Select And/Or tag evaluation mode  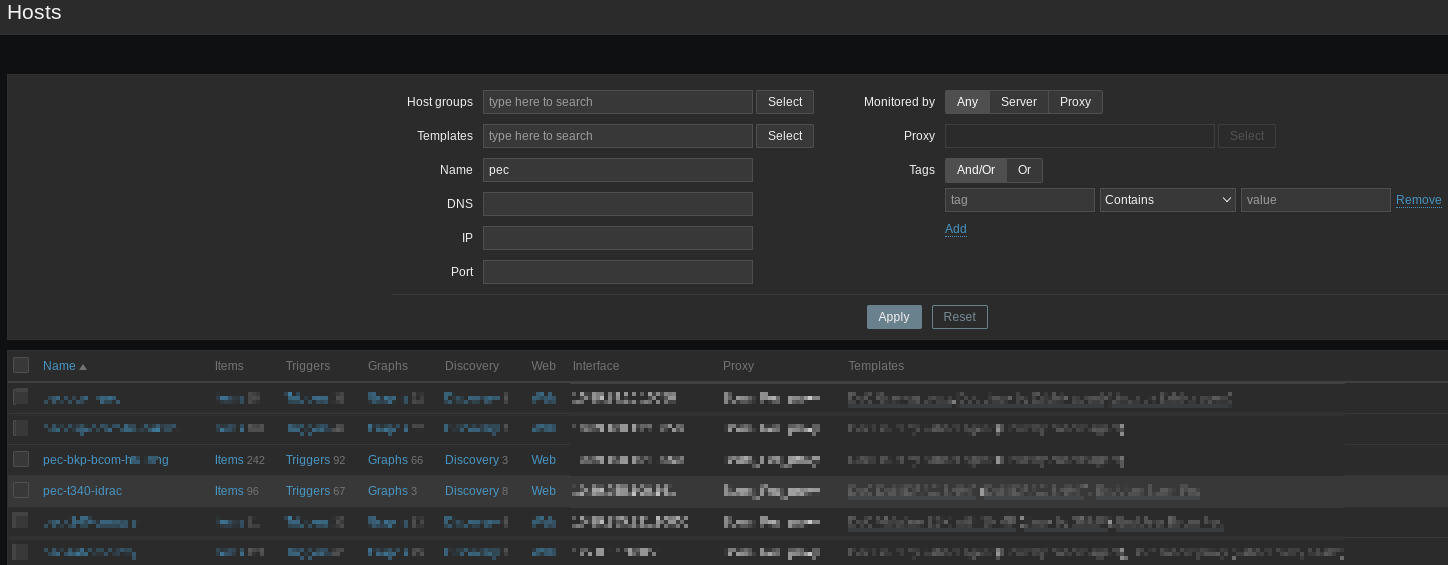(975, 170)
